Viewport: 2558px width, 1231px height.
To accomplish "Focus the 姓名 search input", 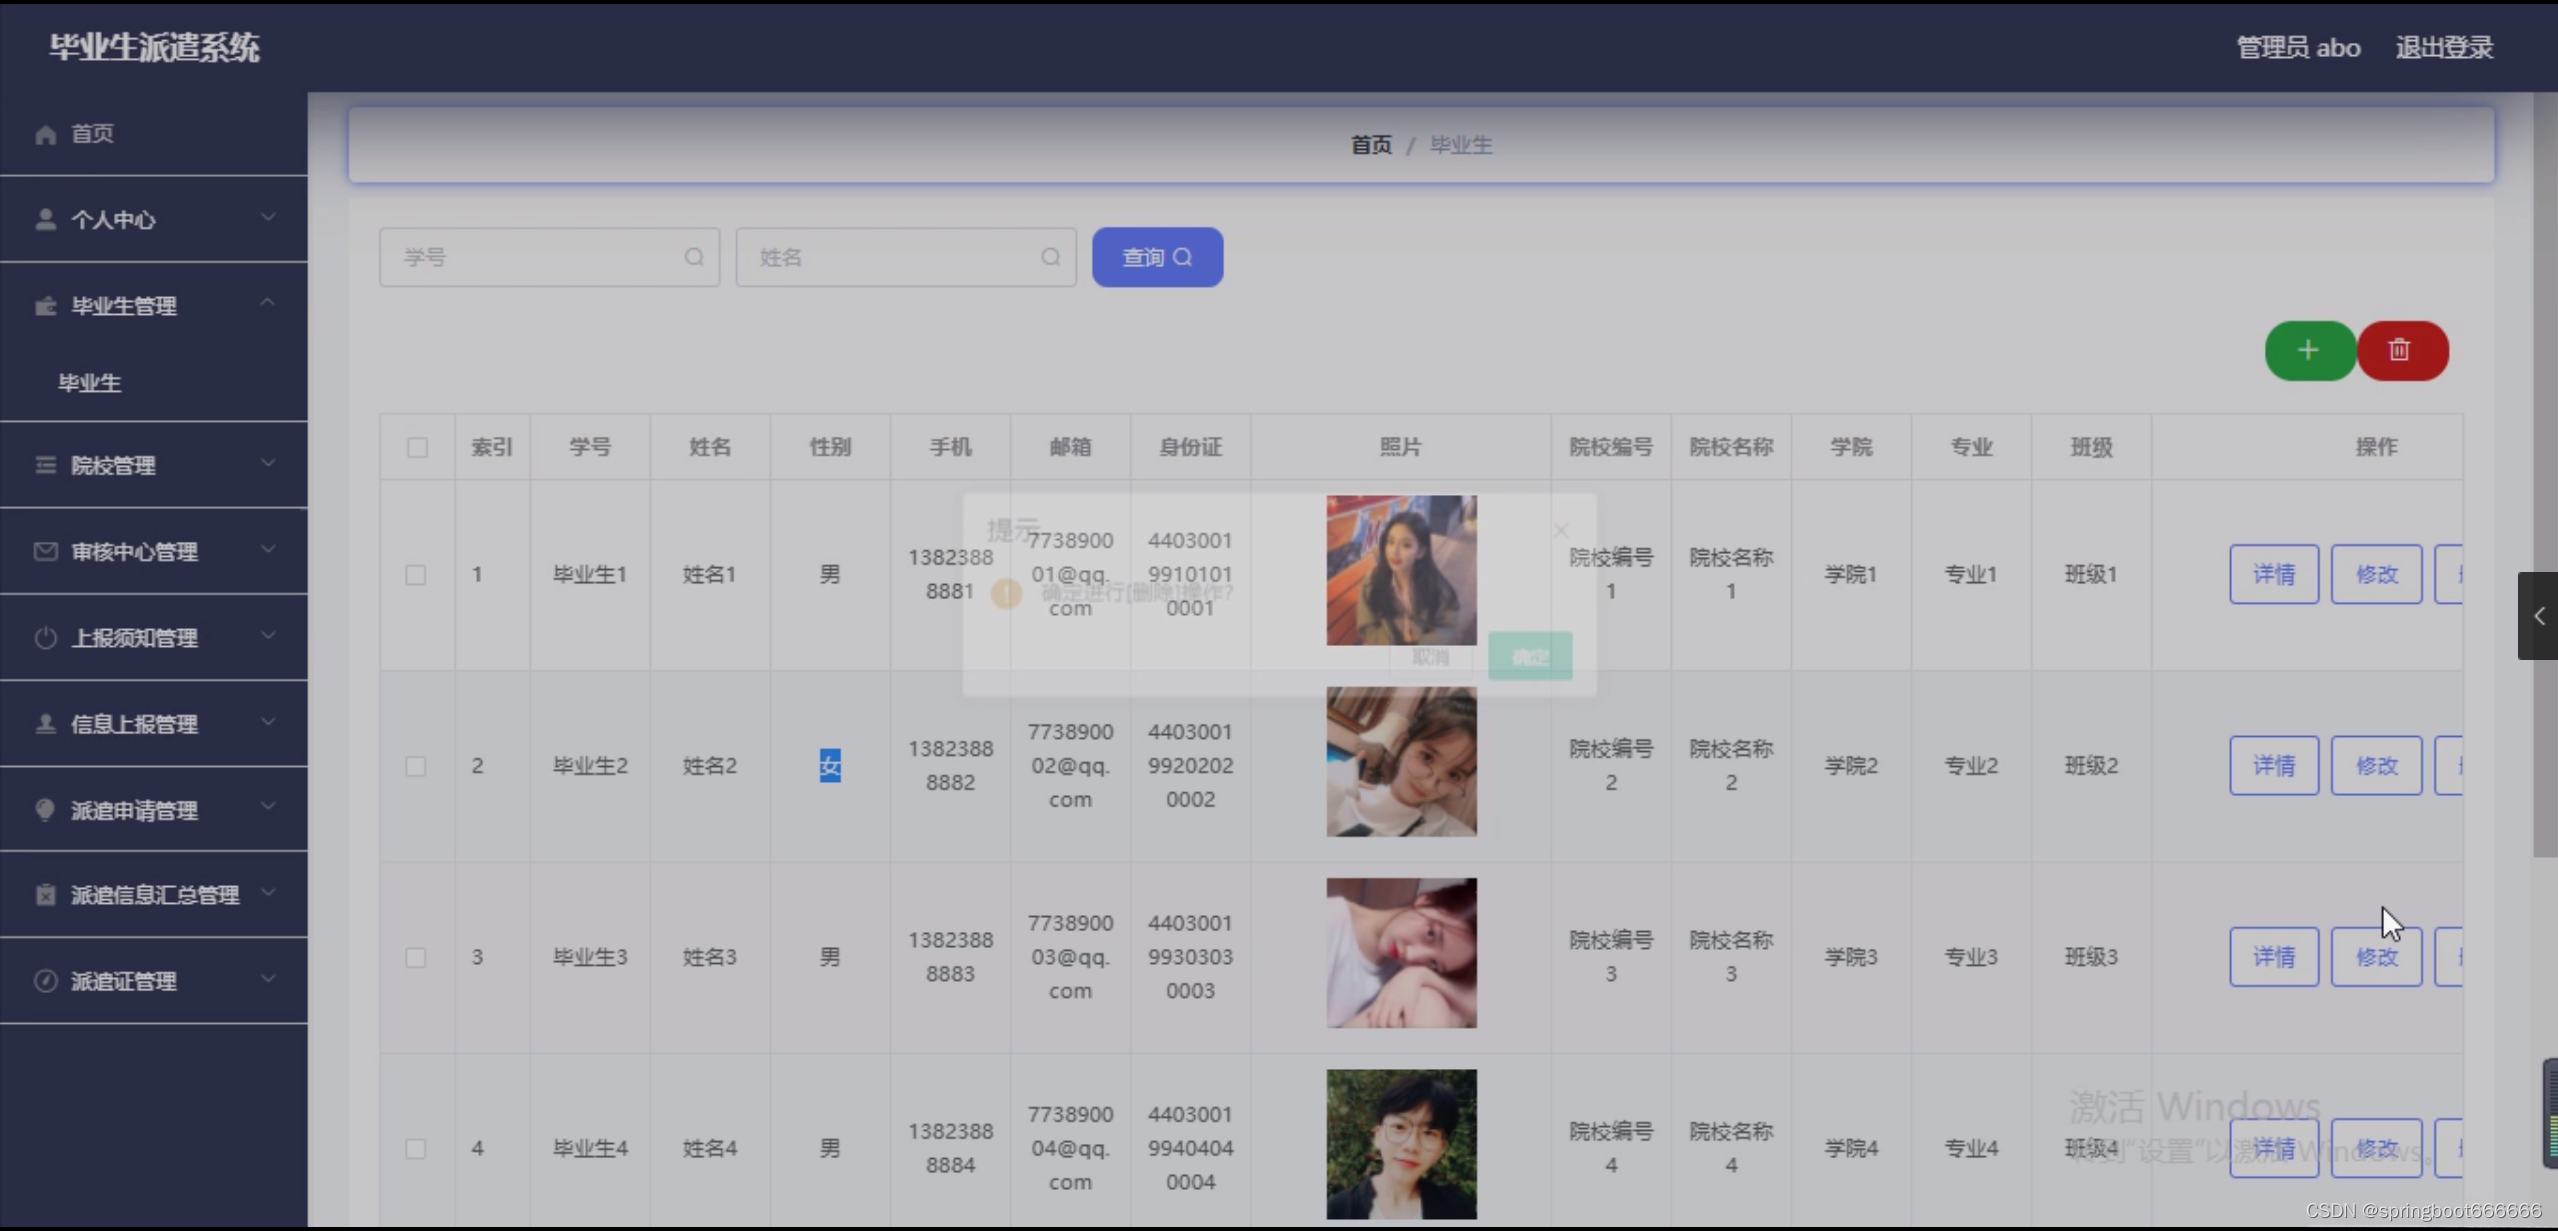I will pos(906,257).
